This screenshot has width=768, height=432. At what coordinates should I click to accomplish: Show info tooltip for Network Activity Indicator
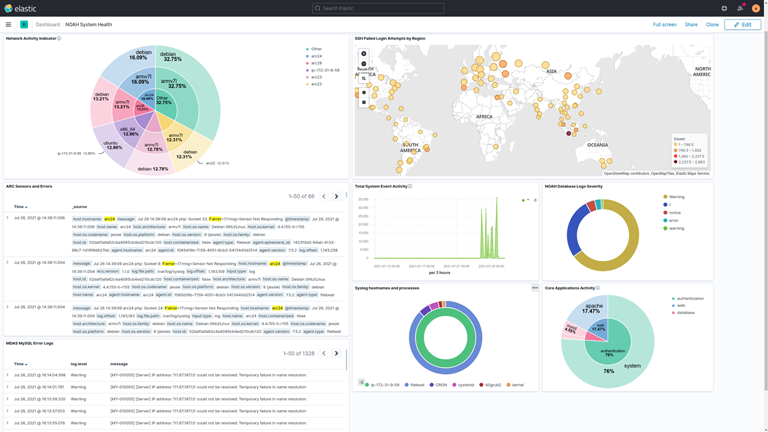[x=59, y=38]
